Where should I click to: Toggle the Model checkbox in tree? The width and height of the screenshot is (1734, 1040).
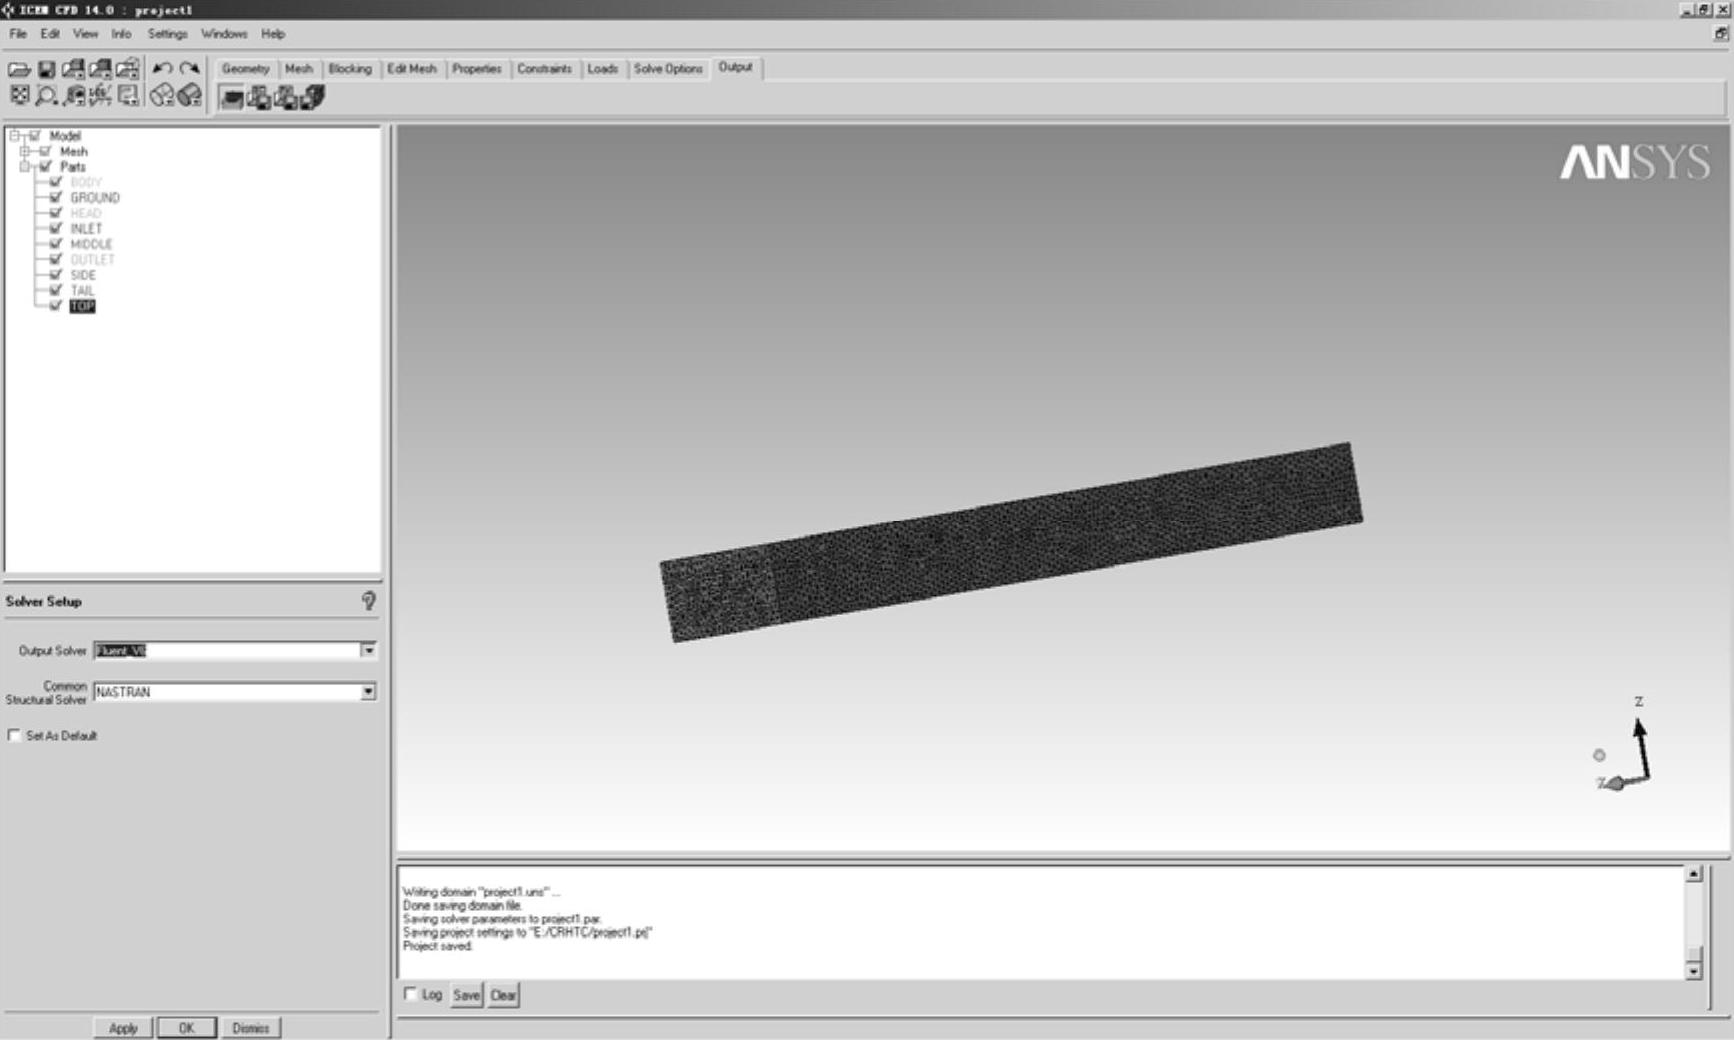[x=35, y=136]
